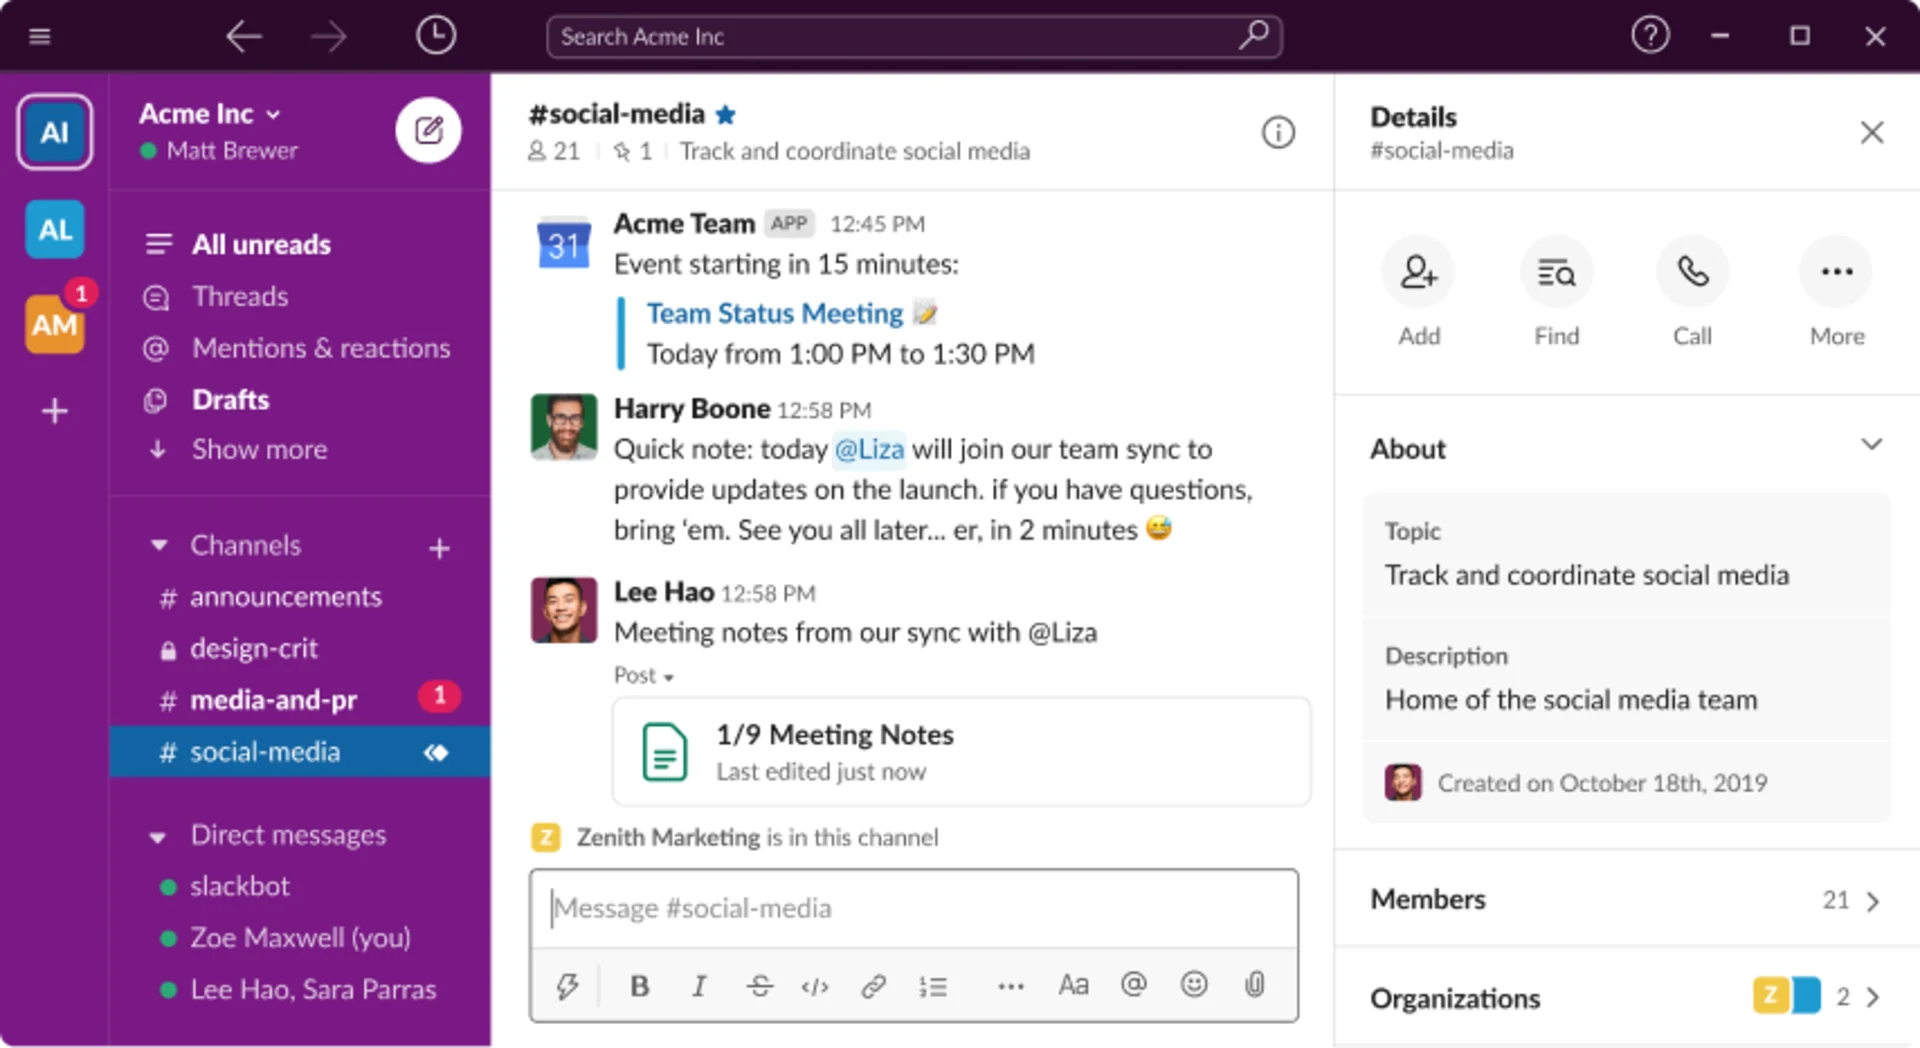Open Mentions & reactions view
This screenshot has width=1920, height=1048.
click(320, 348)
